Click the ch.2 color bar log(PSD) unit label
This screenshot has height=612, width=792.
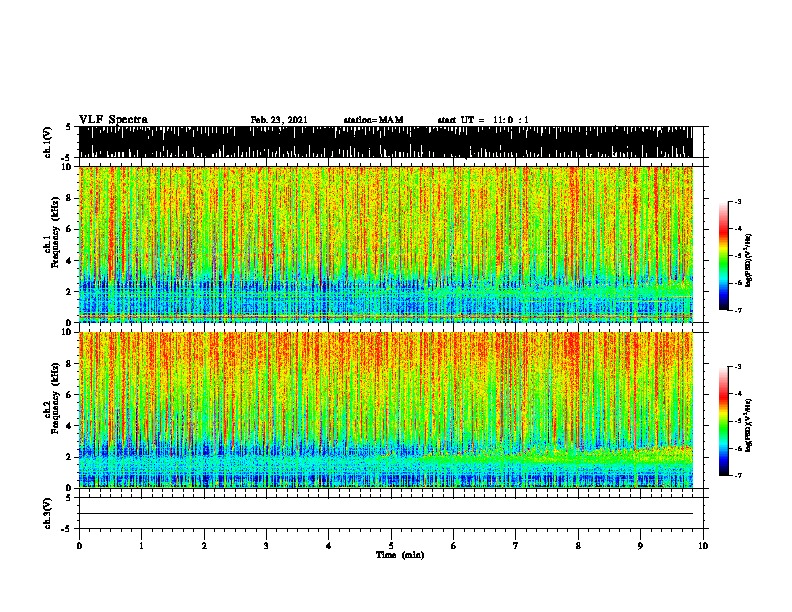[x=749, y=425]
